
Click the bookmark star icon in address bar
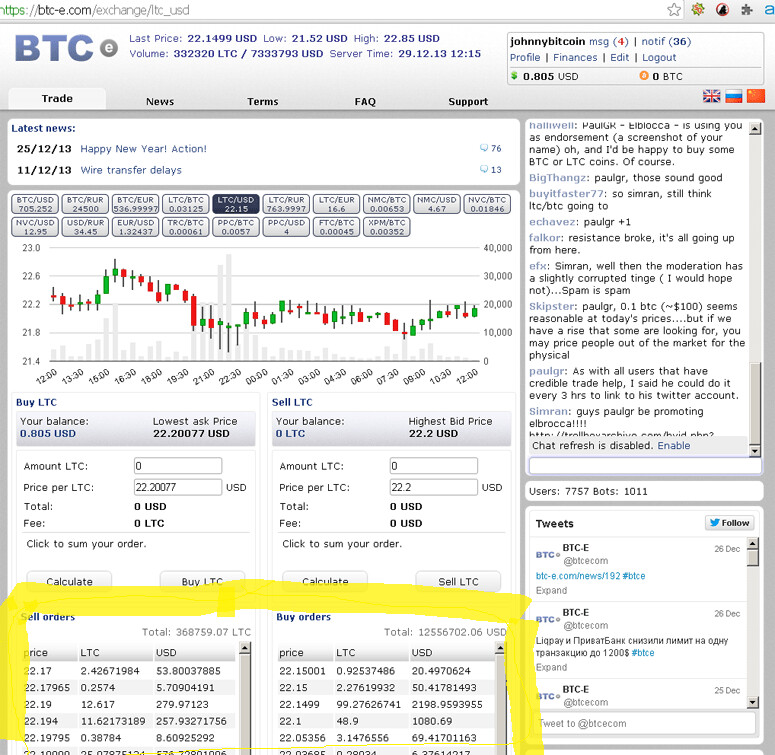(674, 9)
